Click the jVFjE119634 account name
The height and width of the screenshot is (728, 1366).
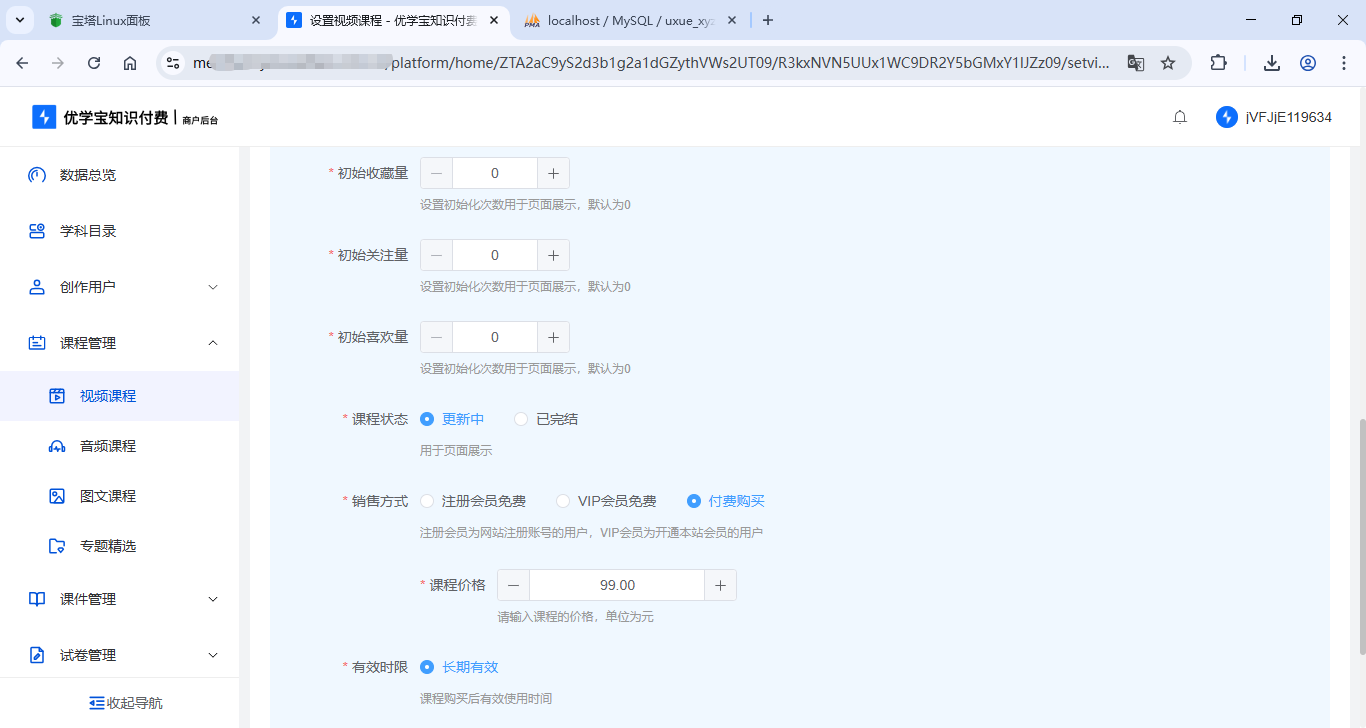[x=1290, y=116]
